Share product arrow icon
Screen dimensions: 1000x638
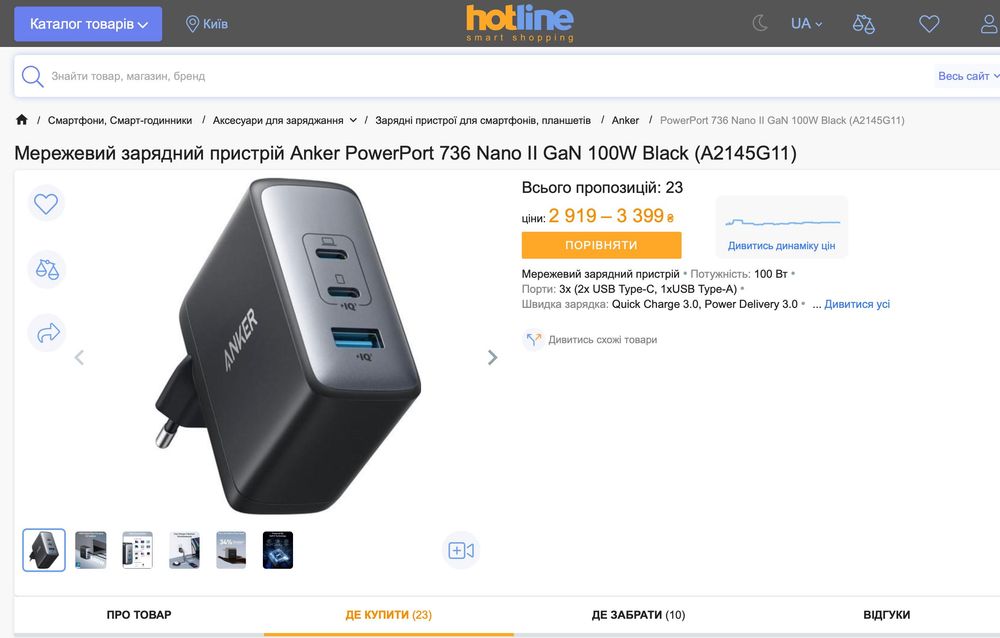tap(47, 332)
